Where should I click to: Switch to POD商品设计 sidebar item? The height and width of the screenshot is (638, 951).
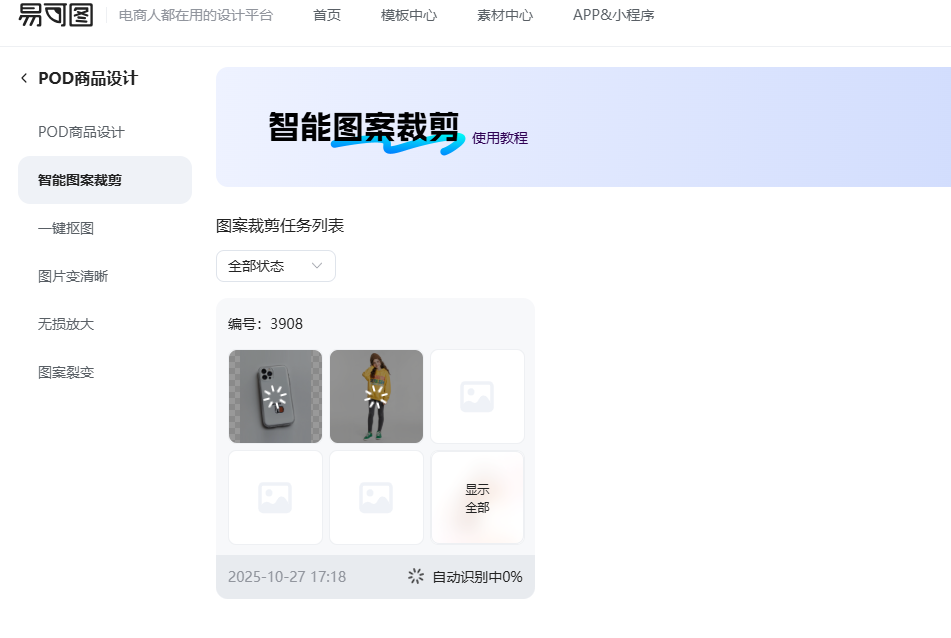75,131
